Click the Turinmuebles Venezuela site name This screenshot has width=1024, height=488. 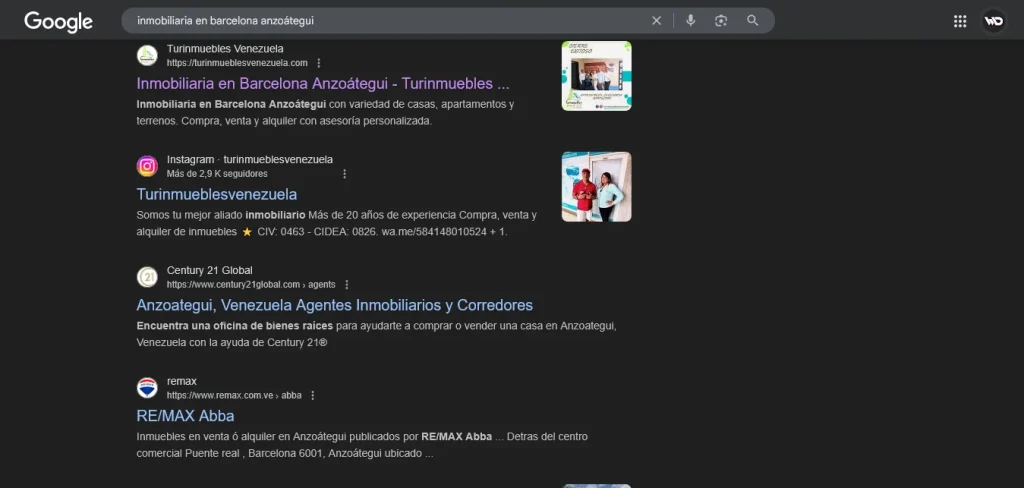pos(225,49)
